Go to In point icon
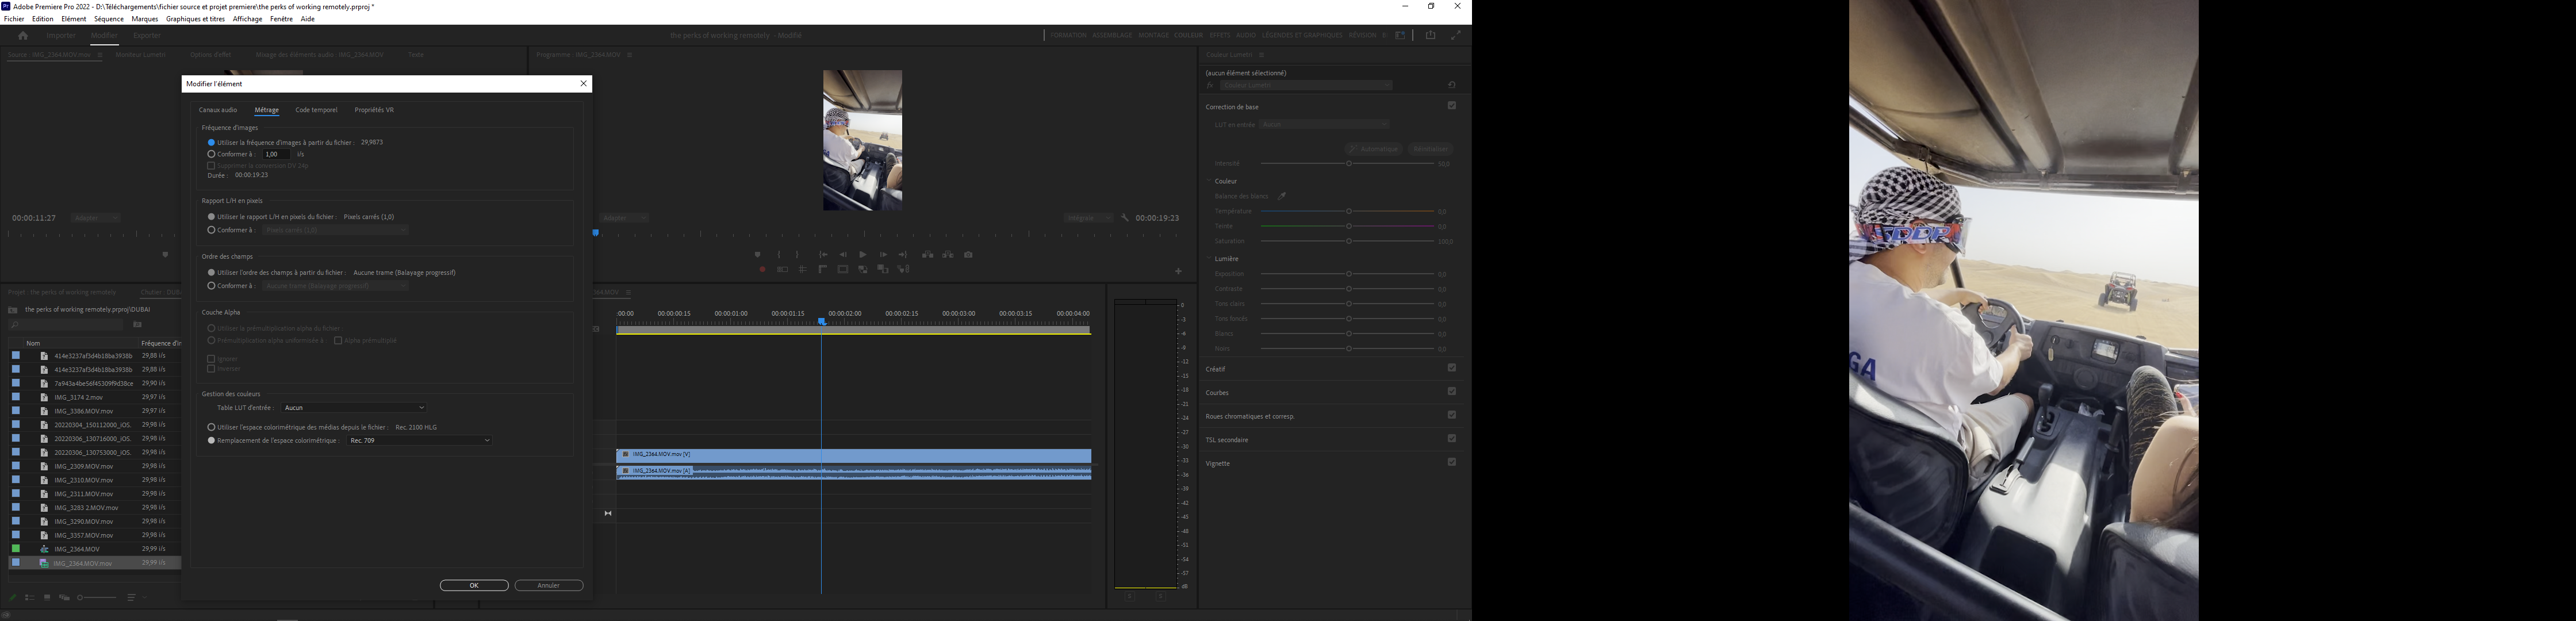The width and height of the screenshot is (2576, 621). tap(823, 255)
